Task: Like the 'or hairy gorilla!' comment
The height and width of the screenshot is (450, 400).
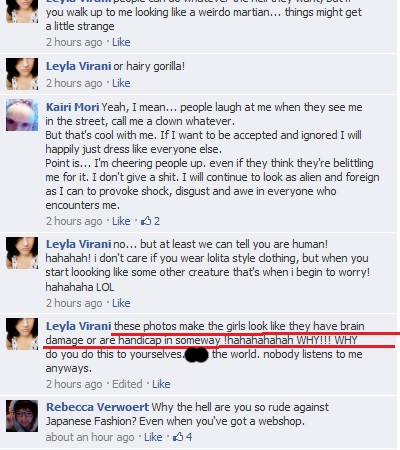Action: coord(121,83)
